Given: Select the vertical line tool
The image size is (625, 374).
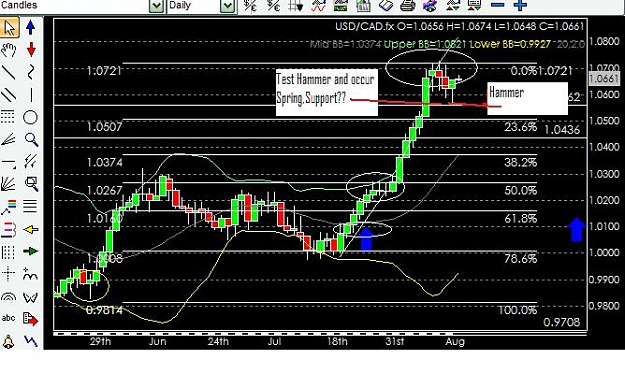Looking at the screenshot, I should pyautogui.click(x=31, y=95).
